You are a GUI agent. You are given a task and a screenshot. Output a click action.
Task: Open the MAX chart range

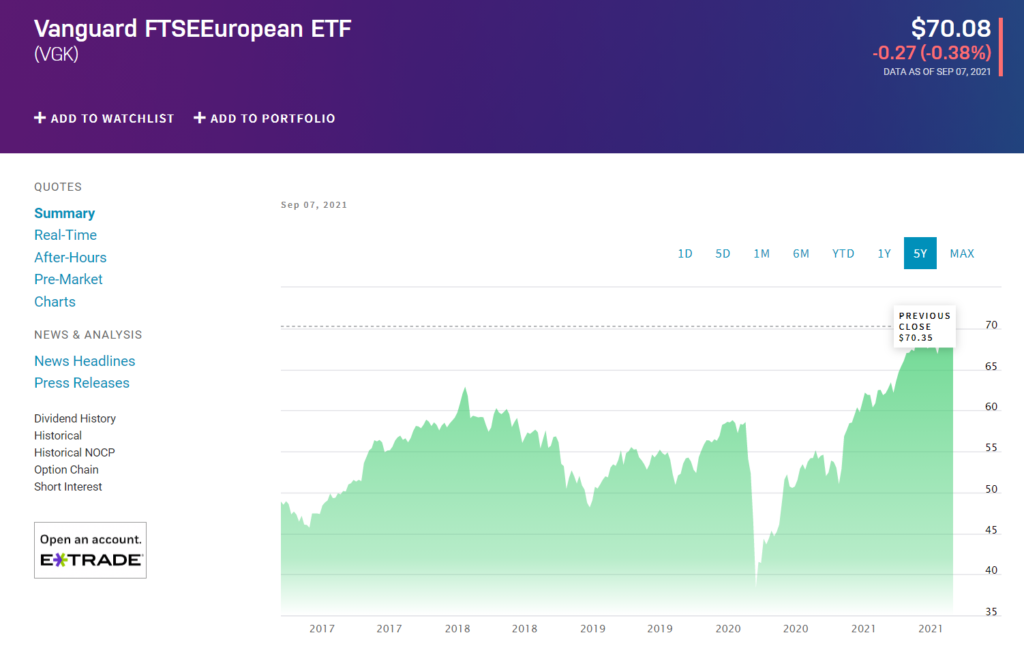point(961,253)
